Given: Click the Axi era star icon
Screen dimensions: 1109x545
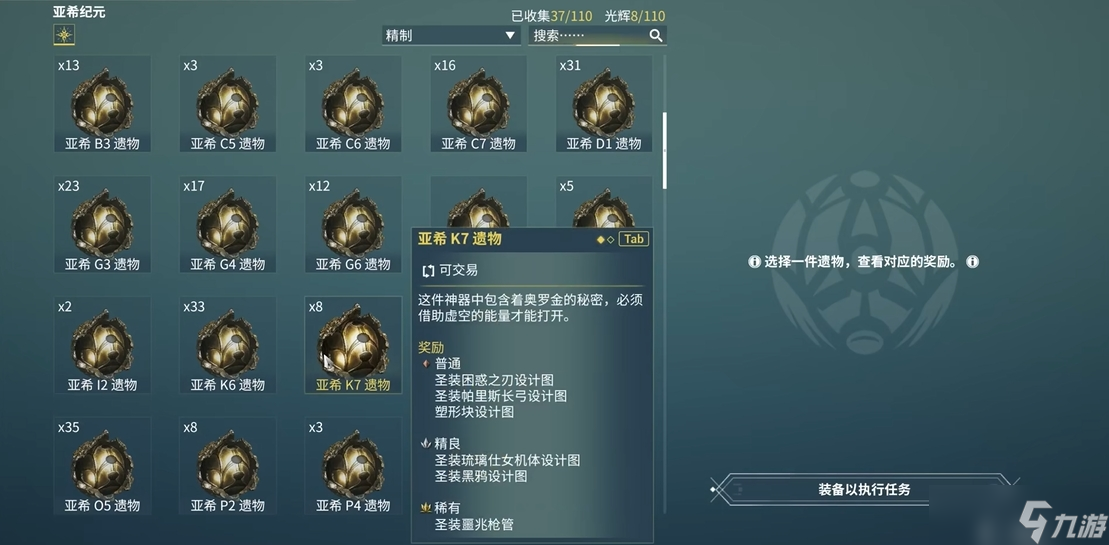Looking at the screenshot, I should point(64,35).
